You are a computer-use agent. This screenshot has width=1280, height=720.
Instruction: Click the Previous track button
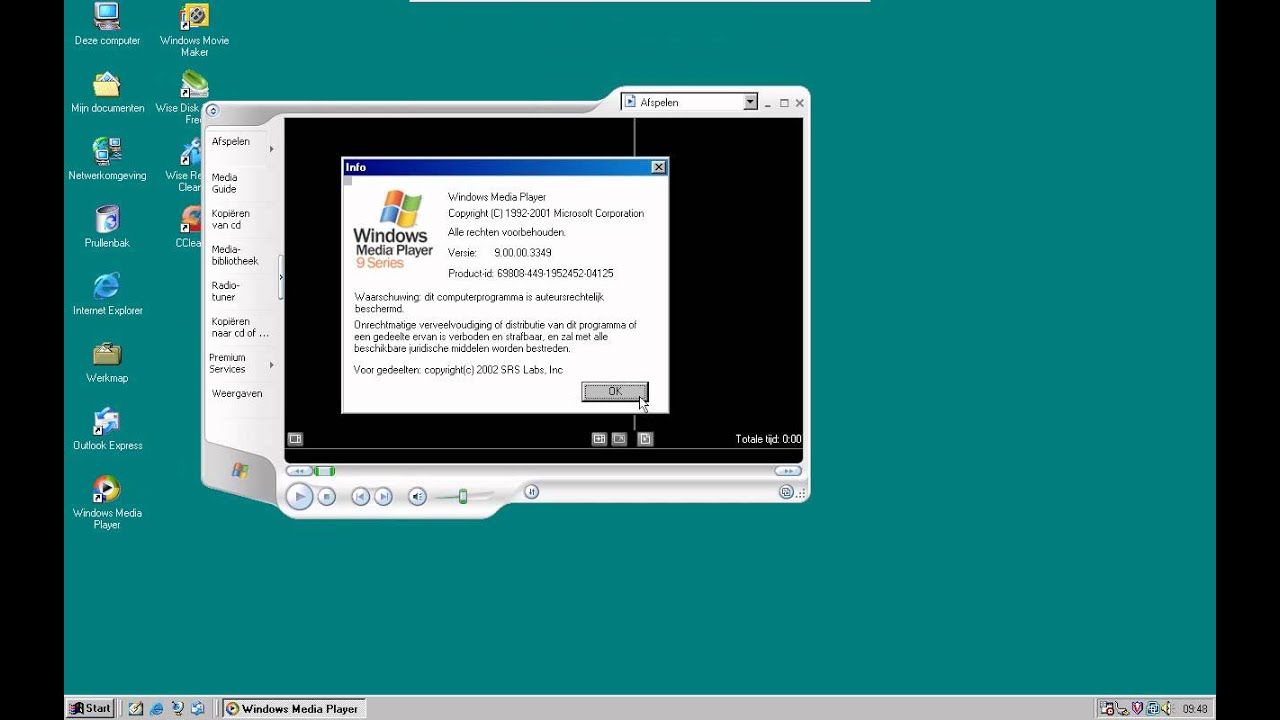click(361, 496)
